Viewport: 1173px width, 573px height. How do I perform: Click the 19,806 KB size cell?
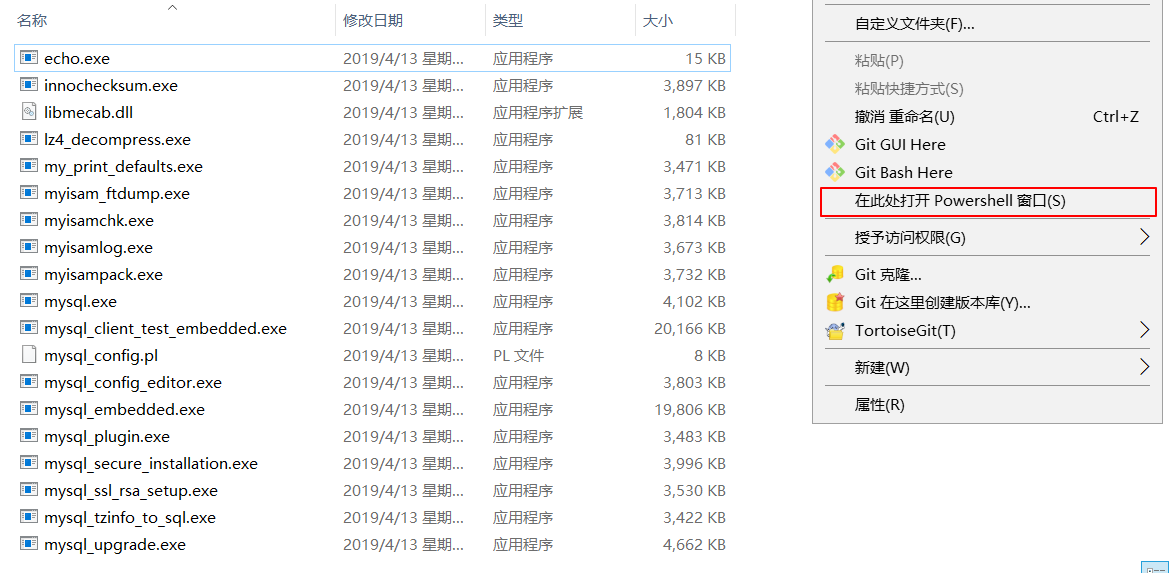coord(689,409)
